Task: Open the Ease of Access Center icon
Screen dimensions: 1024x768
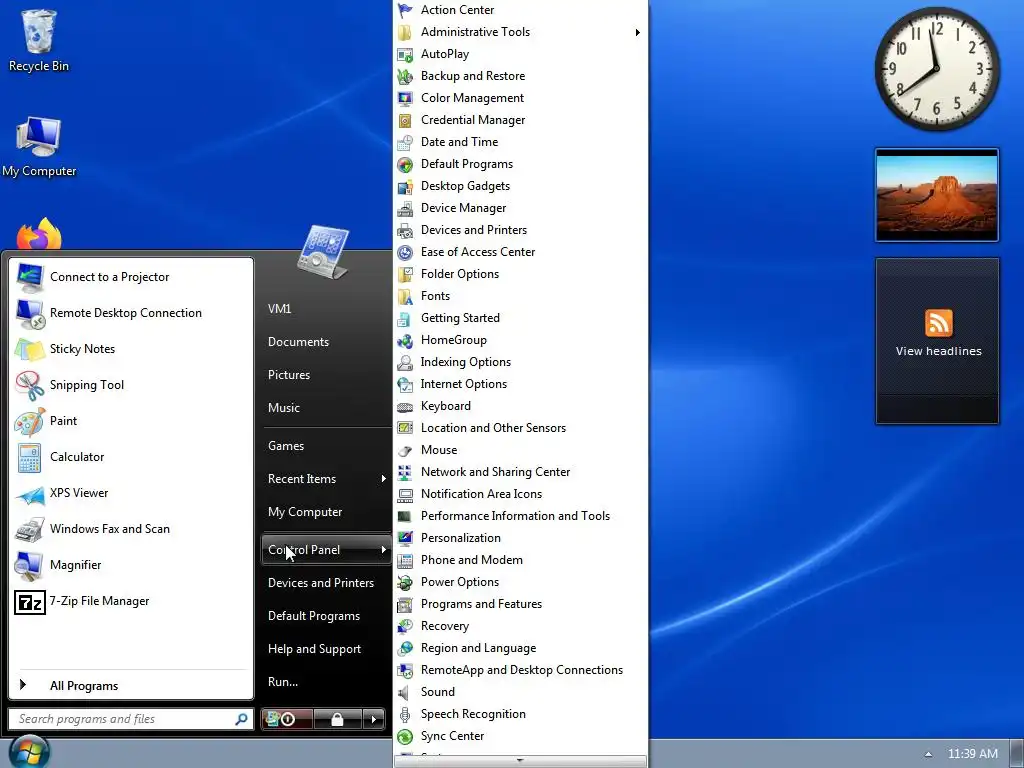Action: point(405,252)
